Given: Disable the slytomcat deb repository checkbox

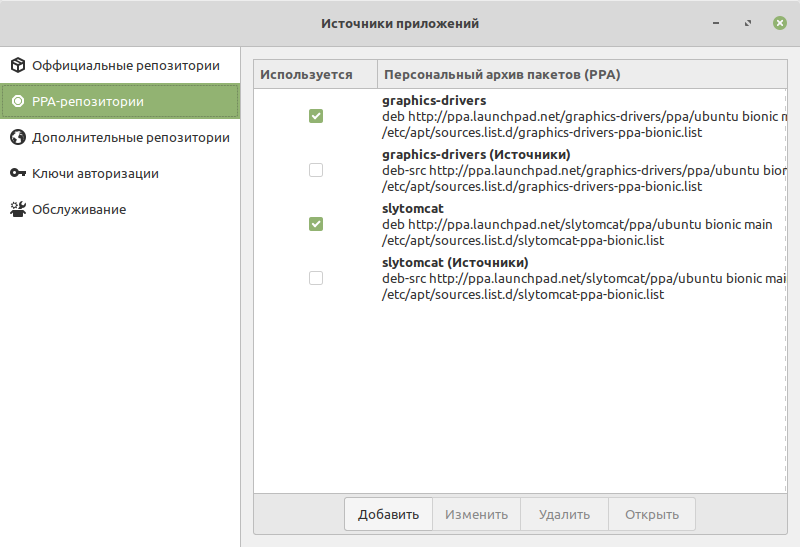Looking at the screenshot, I should click(x=316, y=224).
